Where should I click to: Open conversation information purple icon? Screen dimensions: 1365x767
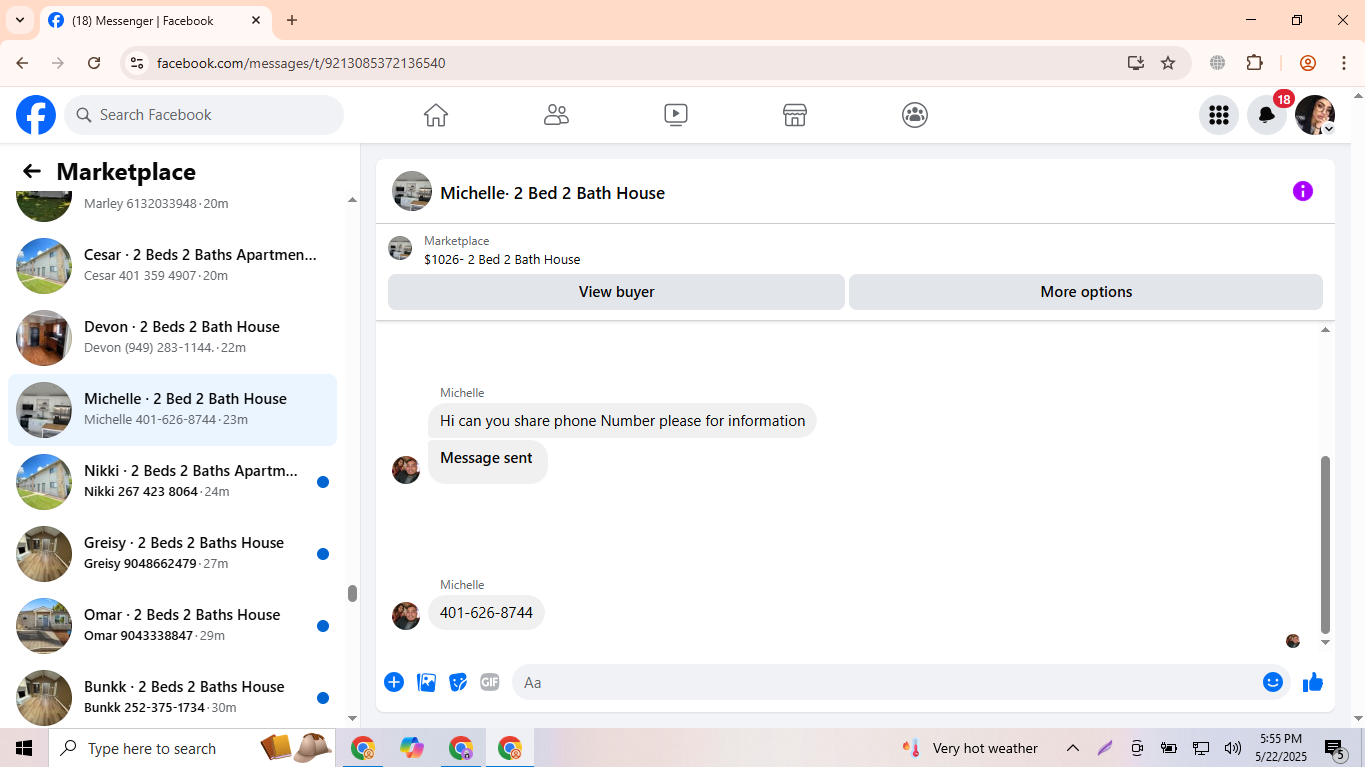[x=1302, y=191]
